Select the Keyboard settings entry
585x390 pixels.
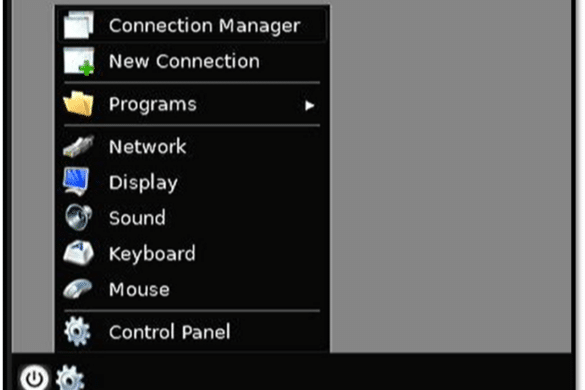point(192,253)
